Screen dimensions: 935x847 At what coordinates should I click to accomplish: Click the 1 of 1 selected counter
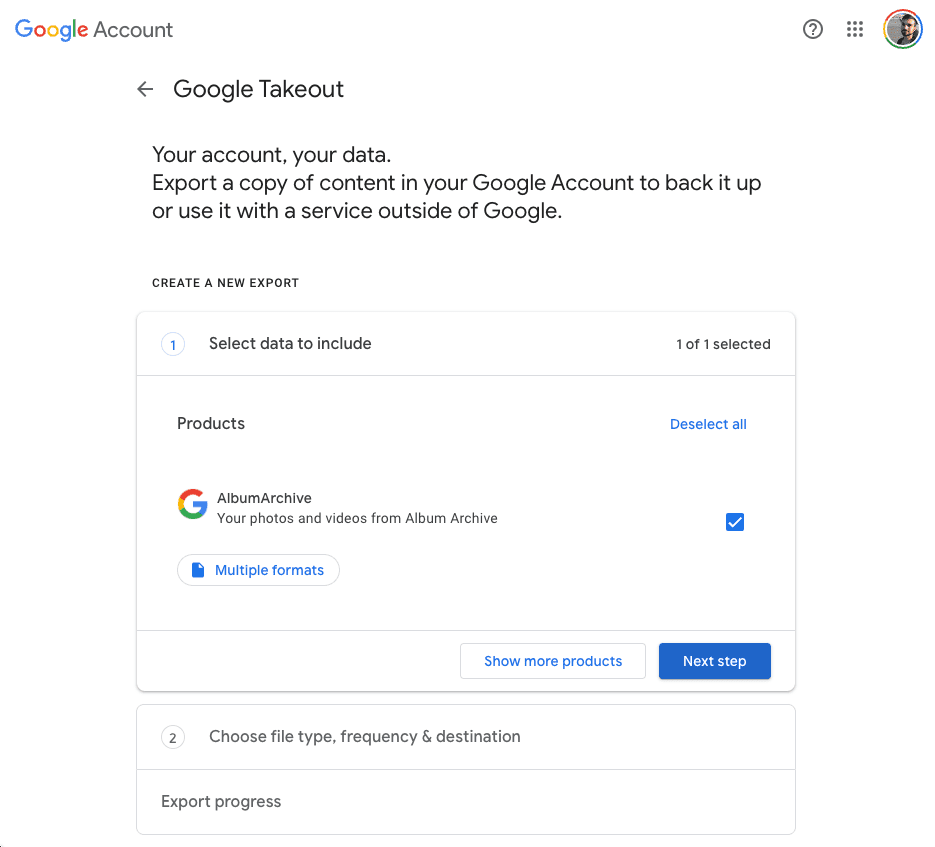pyautogui.click(x=723, y=344)
